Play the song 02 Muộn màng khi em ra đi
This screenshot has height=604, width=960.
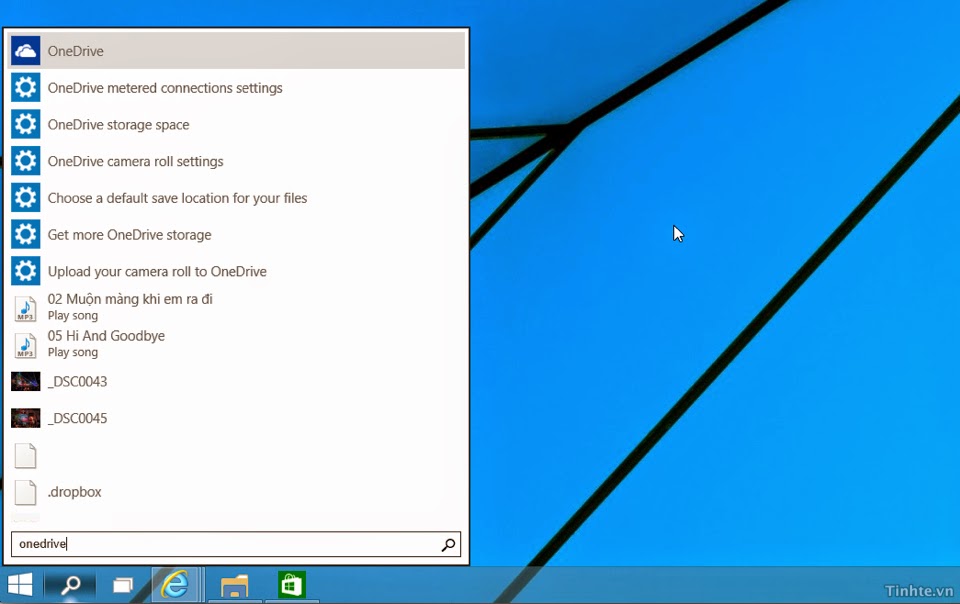pos(130,307)
